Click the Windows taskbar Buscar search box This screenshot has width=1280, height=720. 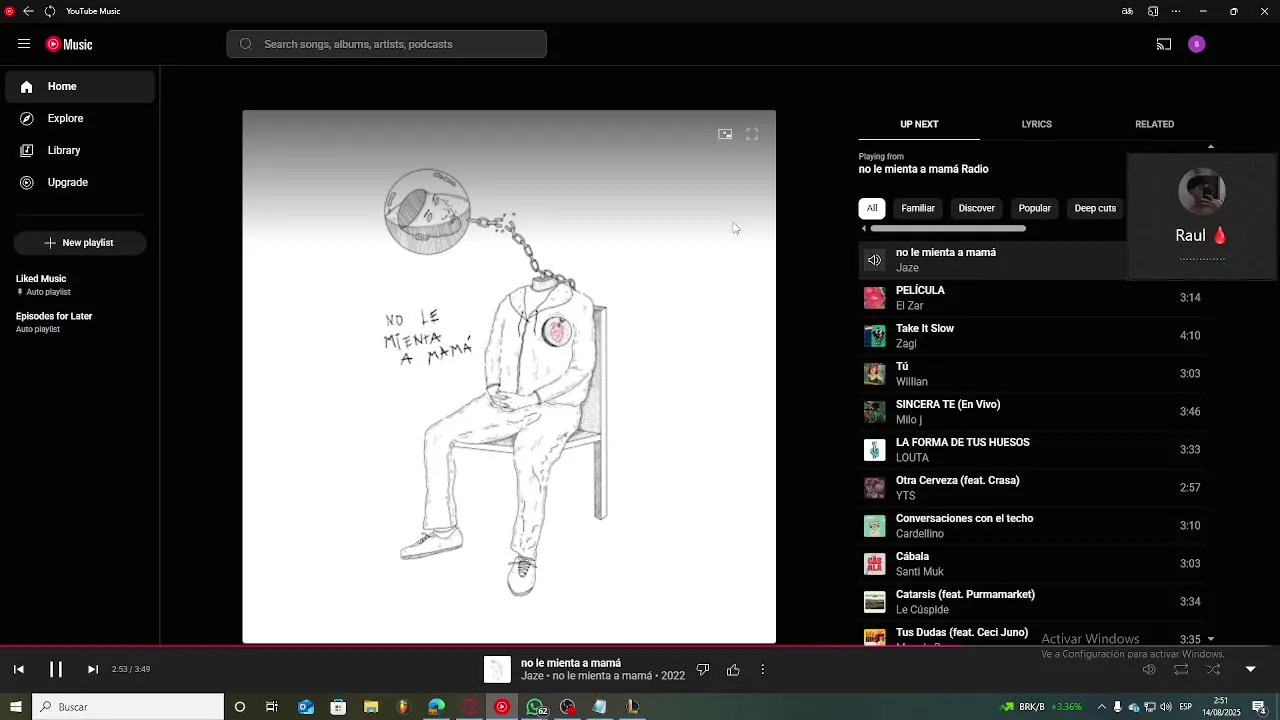click(128, 707)
